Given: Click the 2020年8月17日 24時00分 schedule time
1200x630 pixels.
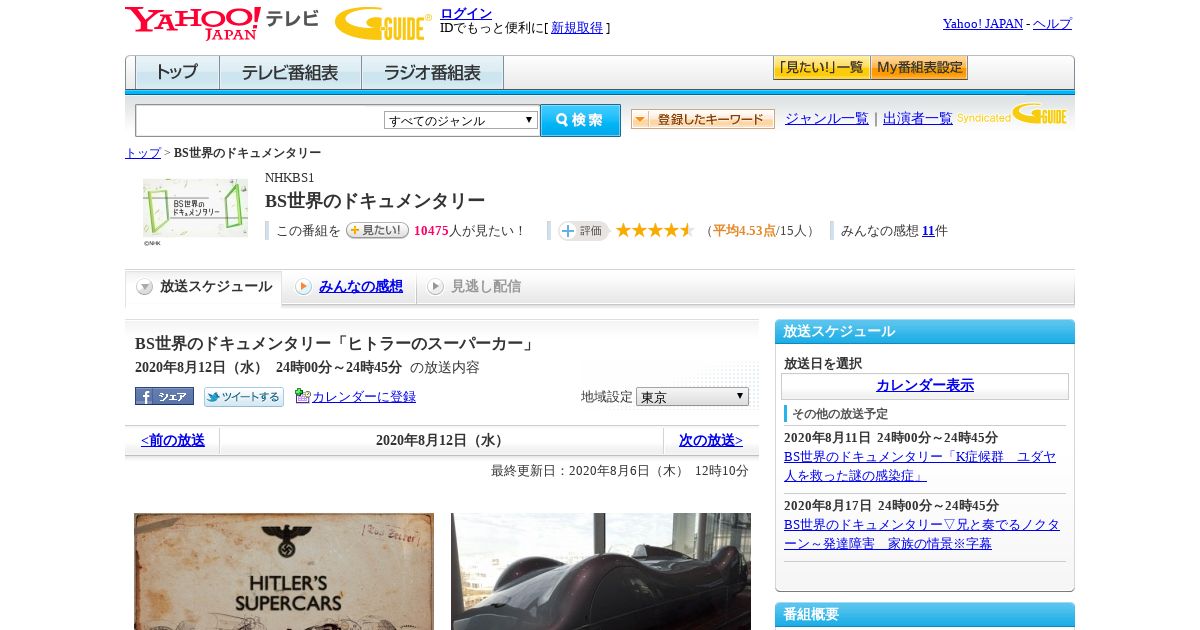Looking at the screenshot, I should [891, 506].
